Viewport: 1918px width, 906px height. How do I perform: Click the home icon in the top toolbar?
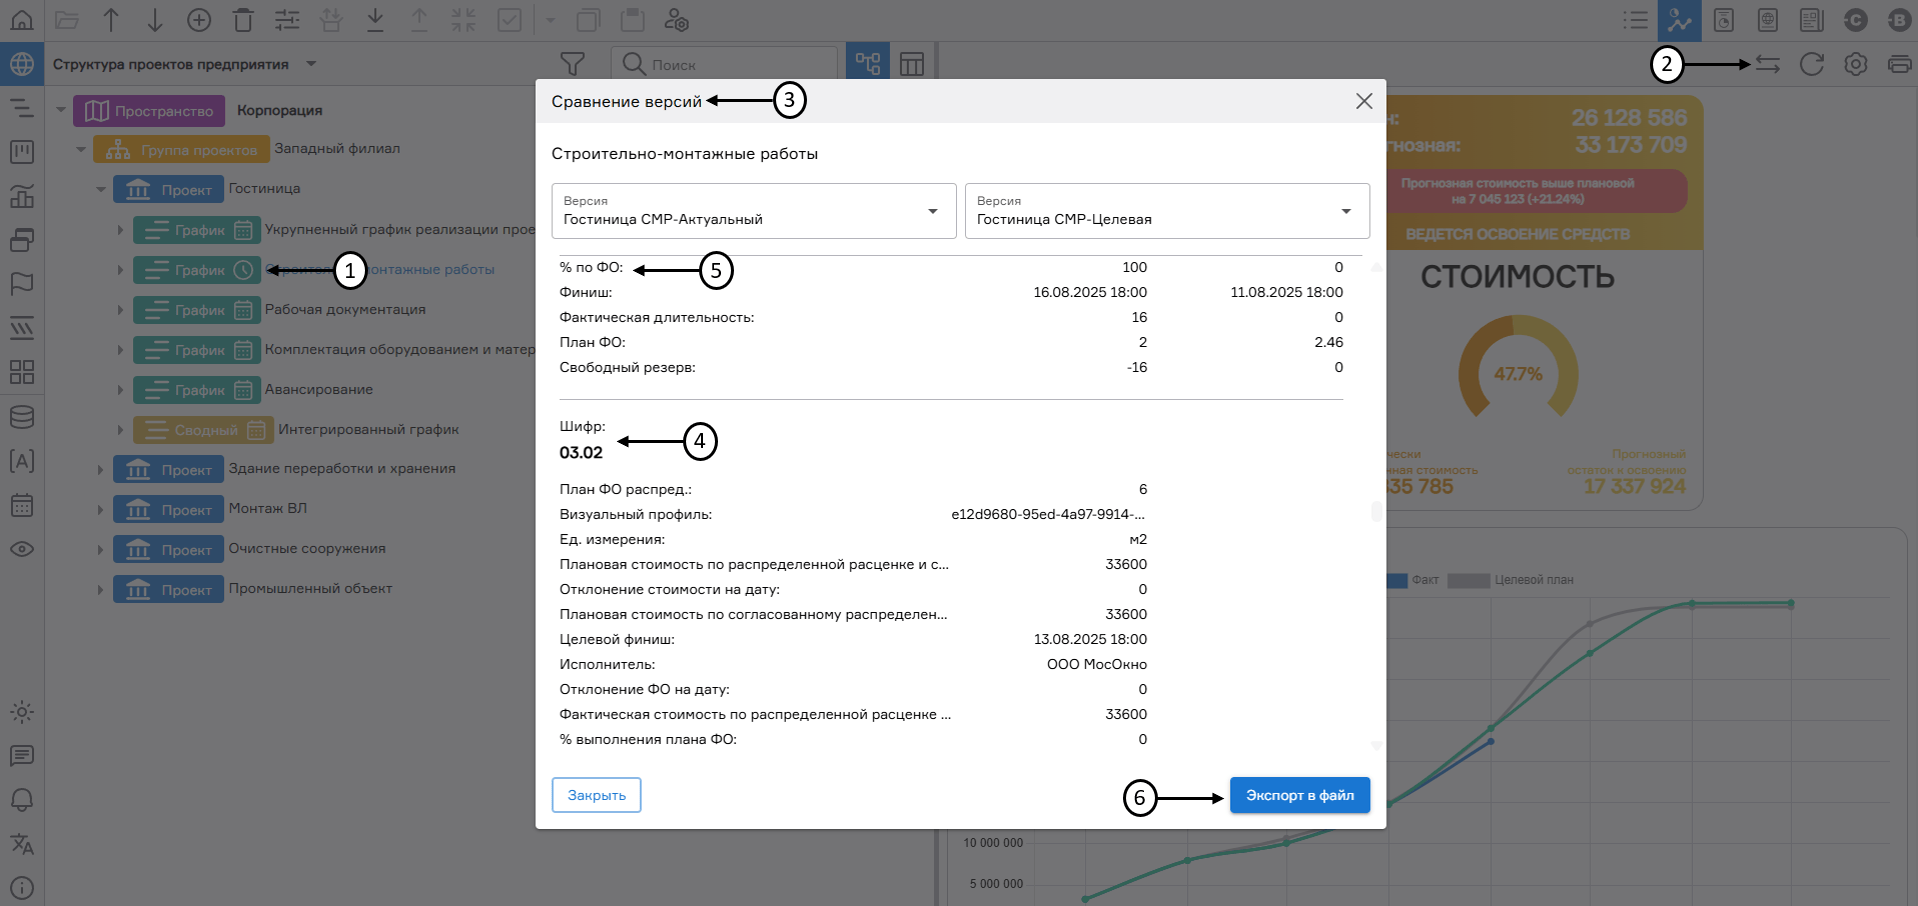[22, 20]
